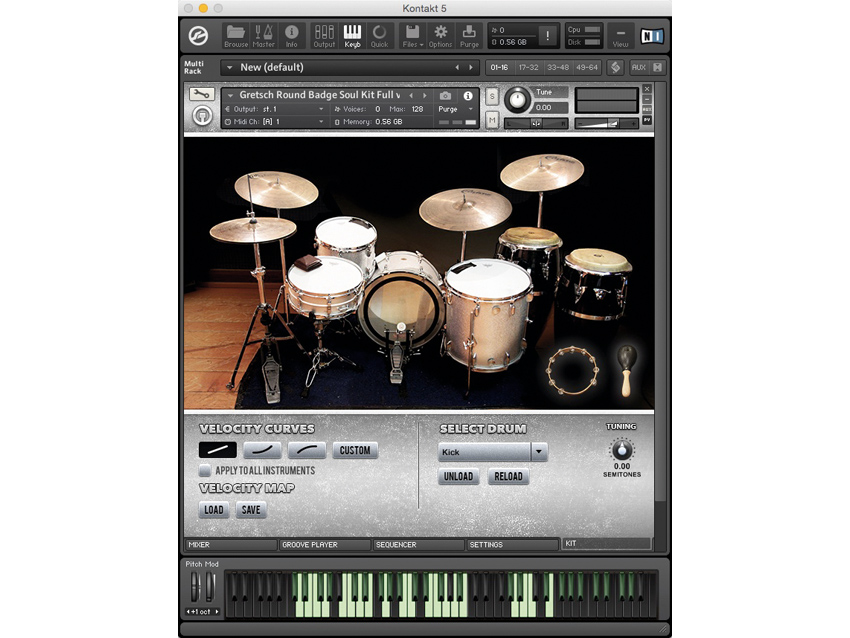Load previous instrument with left arrow

point(411,95)
